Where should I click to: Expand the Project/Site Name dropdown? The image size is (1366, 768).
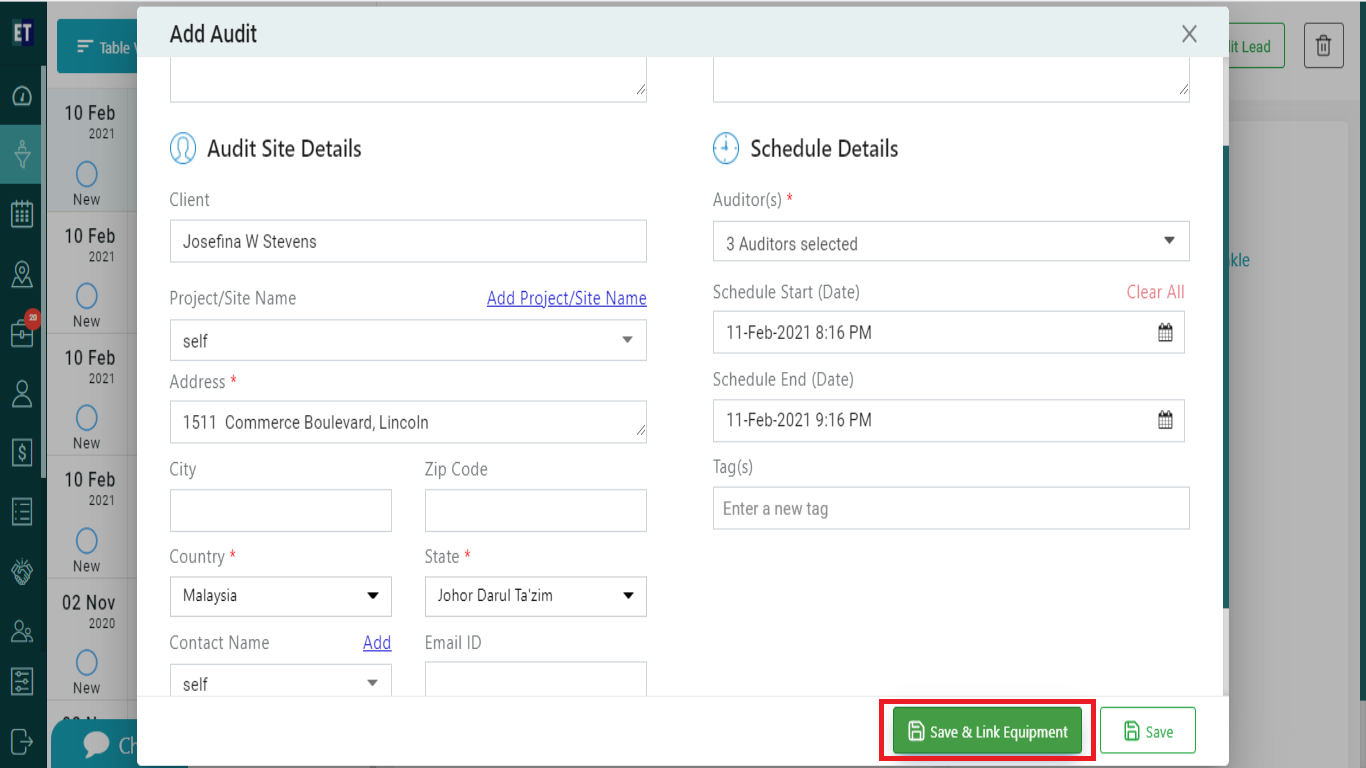coord(408,340)
